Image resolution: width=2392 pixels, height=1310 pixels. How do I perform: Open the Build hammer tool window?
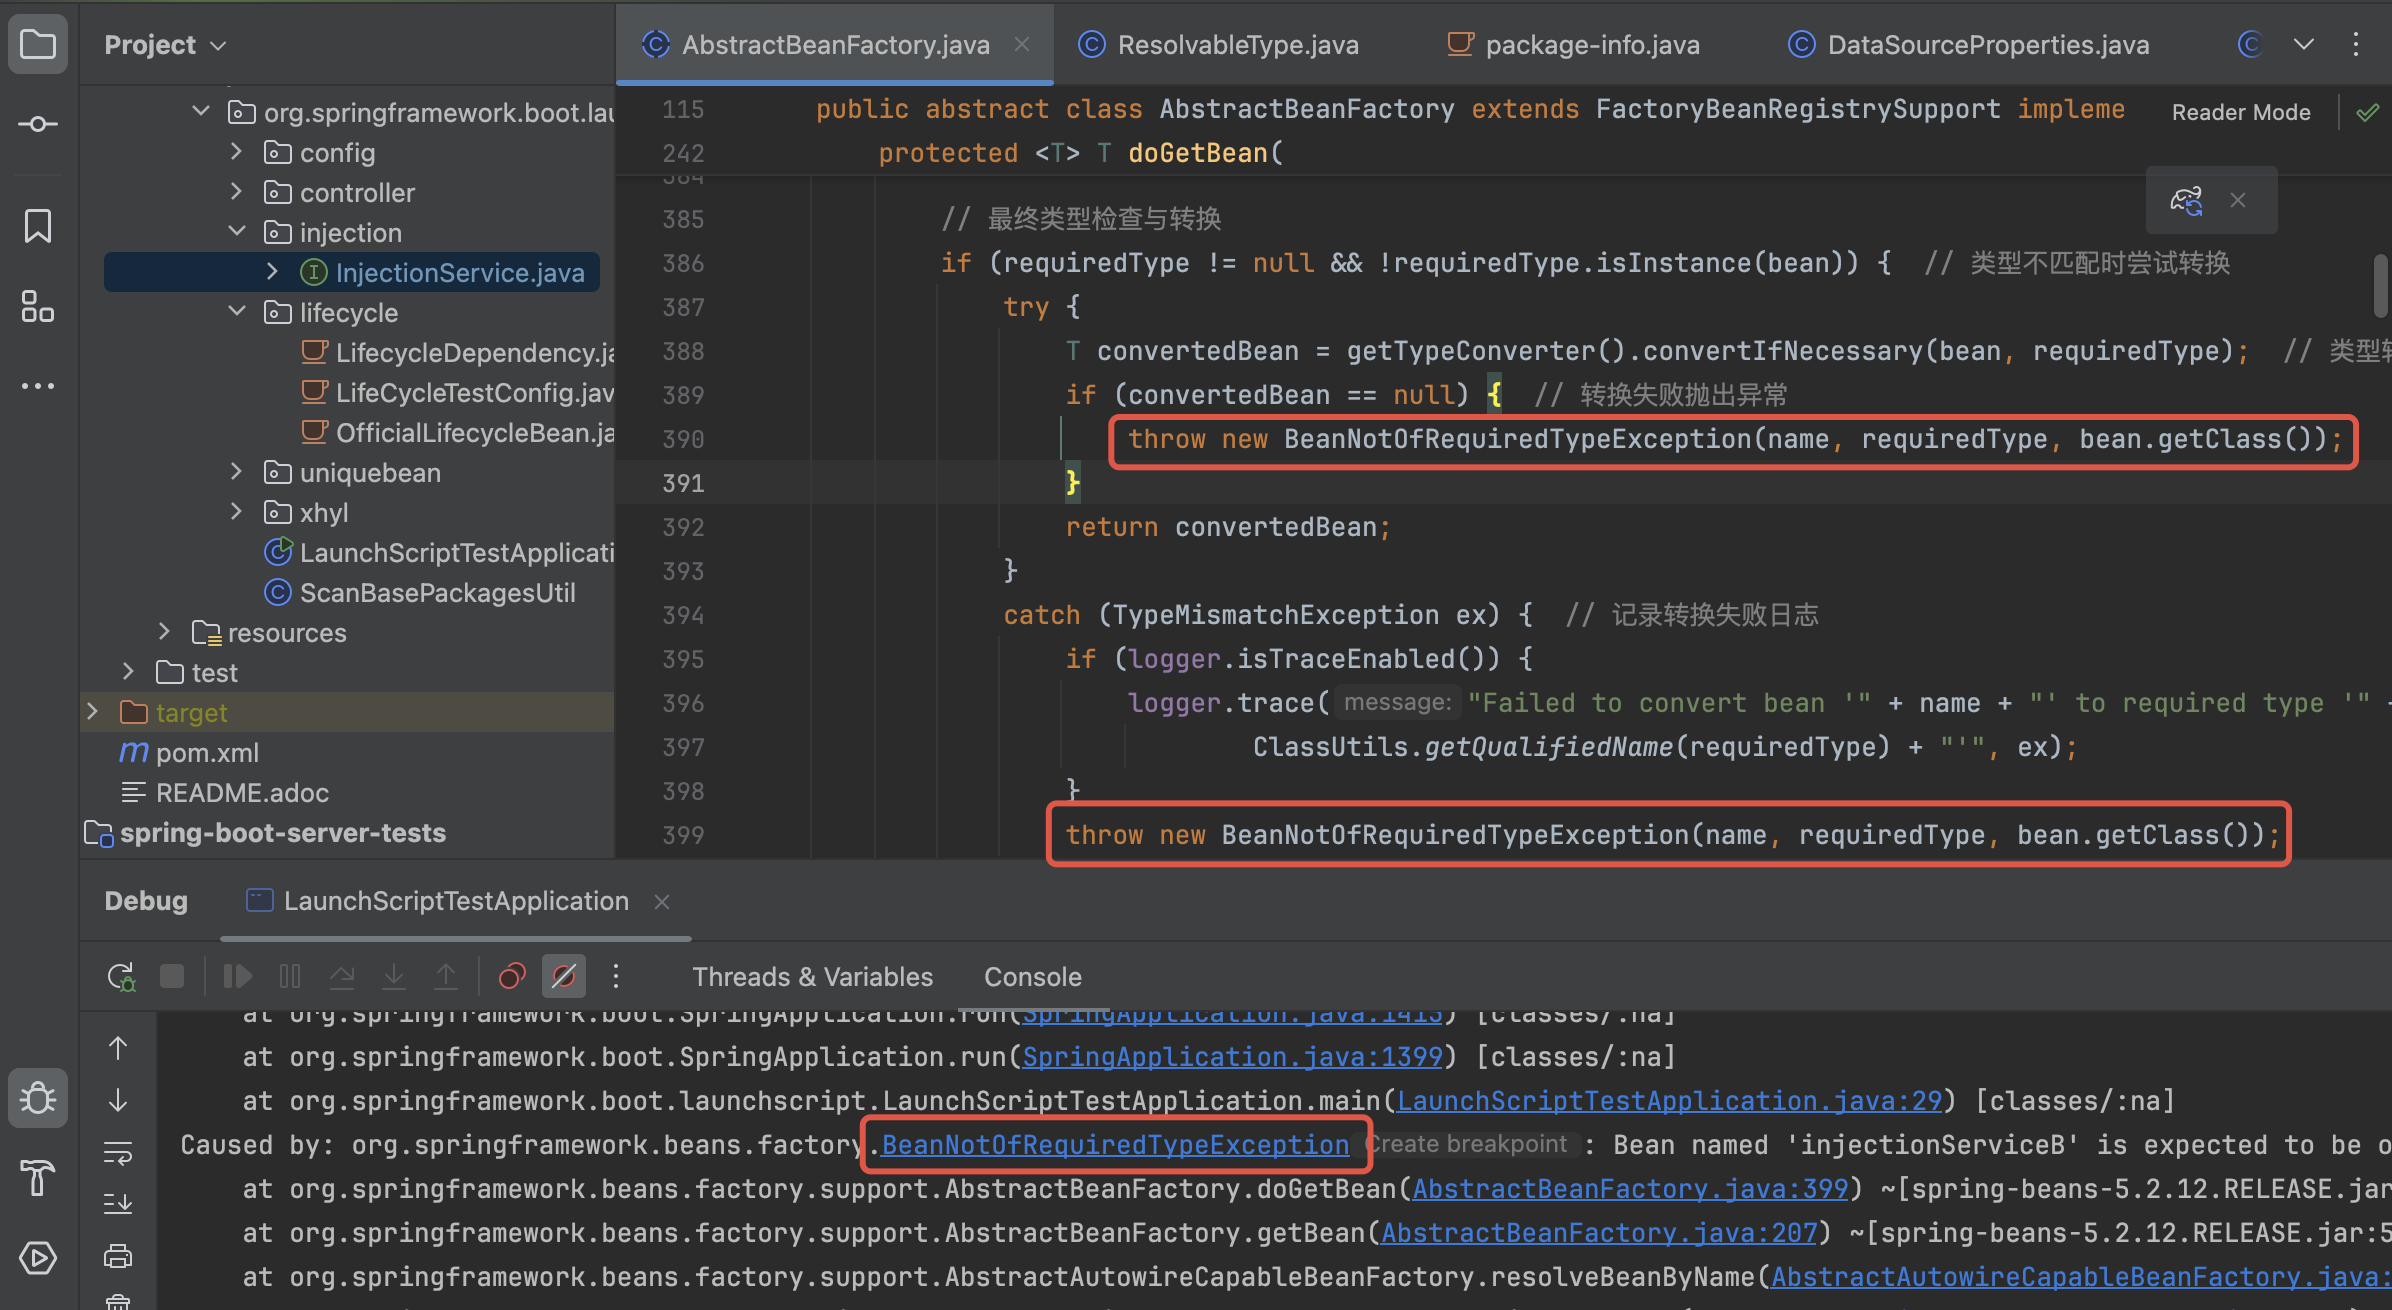[x=38, y=1178]
